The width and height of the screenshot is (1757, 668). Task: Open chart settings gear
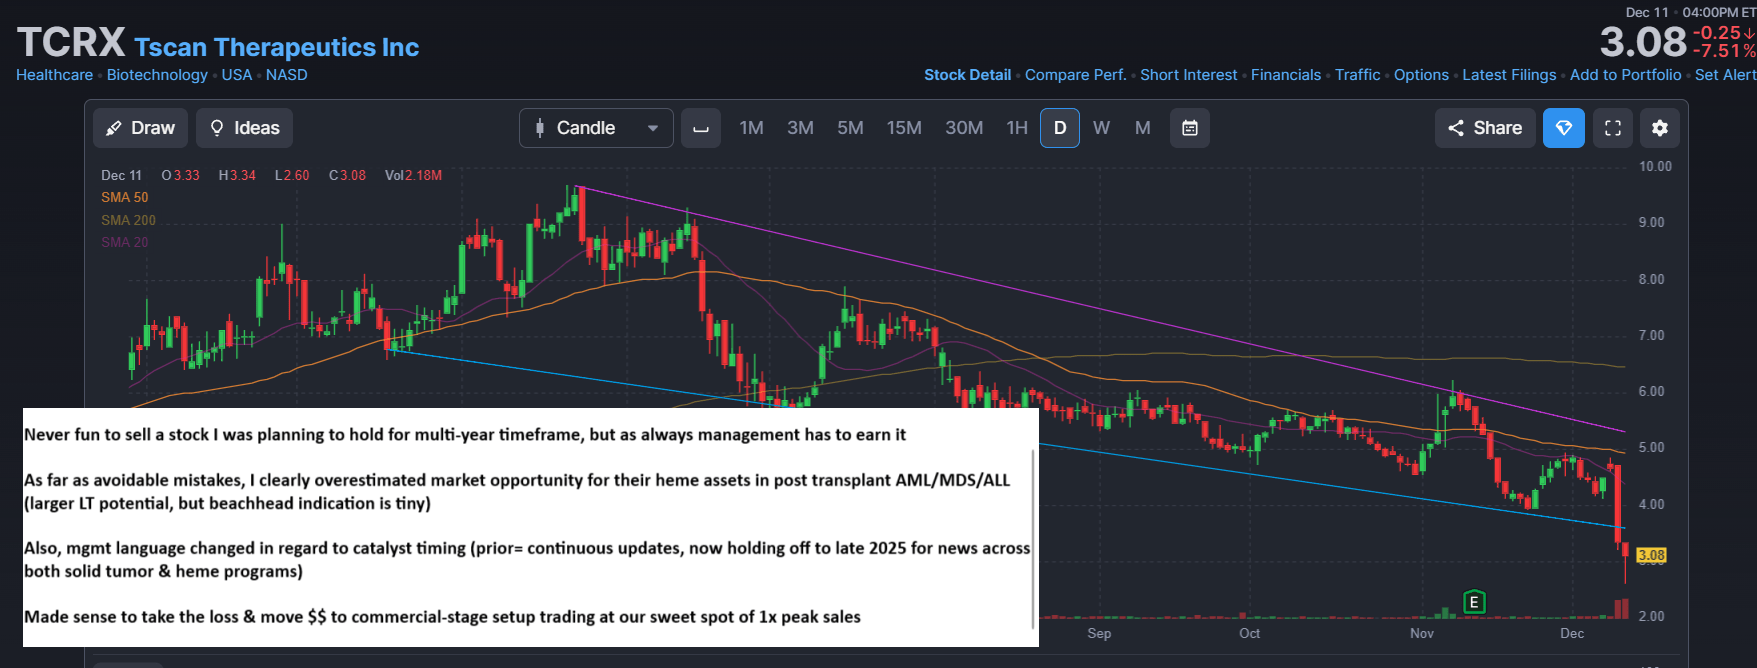[1660, 128]
